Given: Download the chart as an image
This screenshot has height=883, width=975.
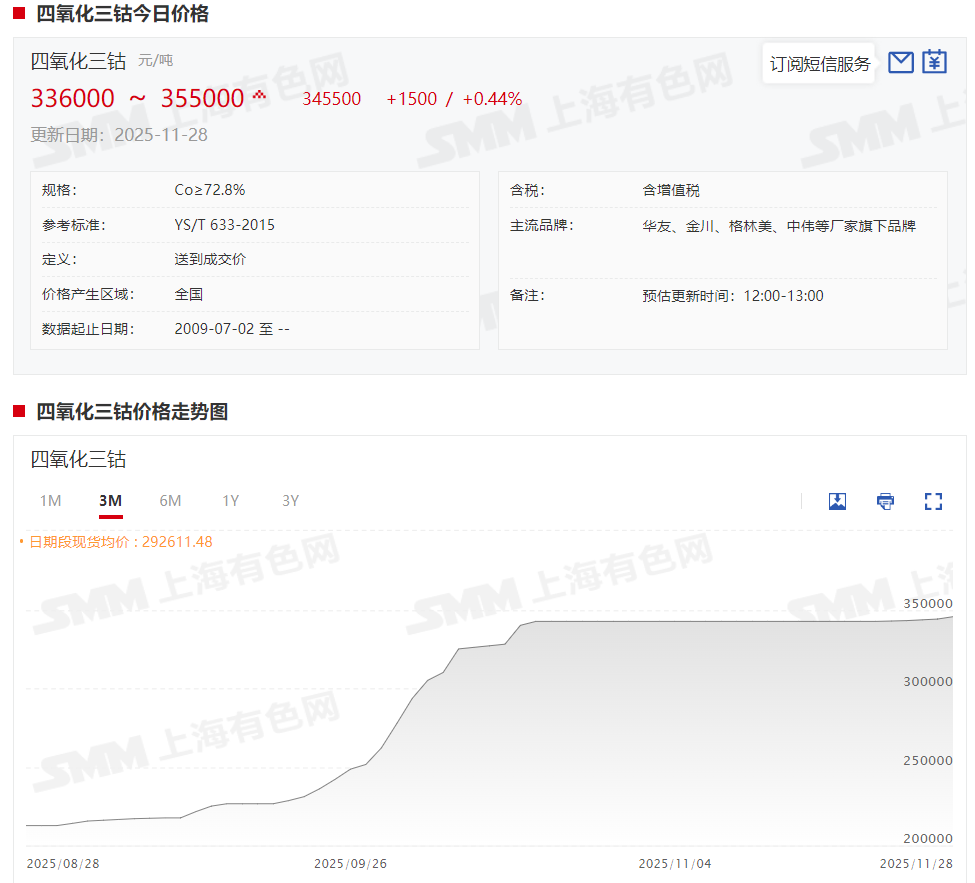Looking at the screenshot, I should tap(838, 501).
